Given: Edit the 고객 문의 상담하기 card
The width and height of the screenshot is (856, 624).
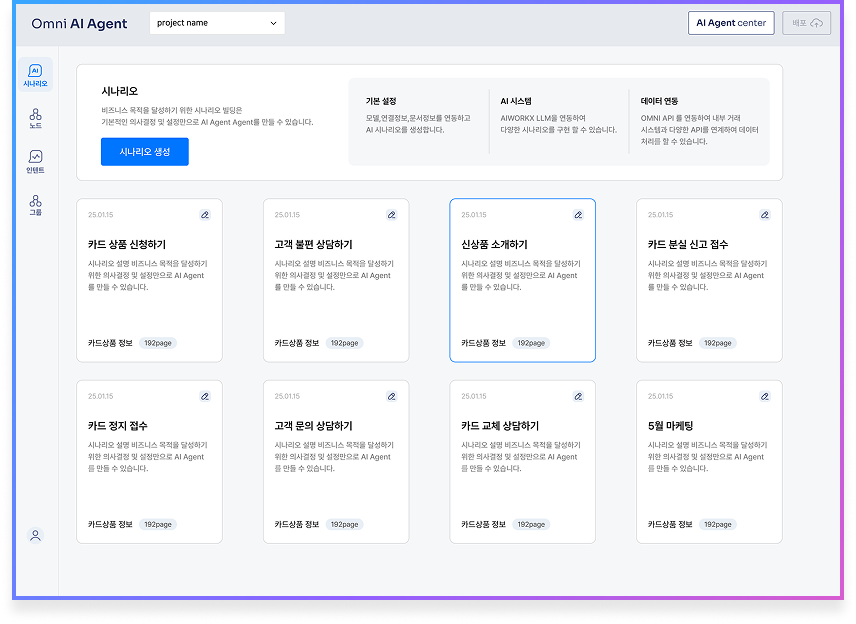Looking at the screenshot, I should [x=391, y=396].
